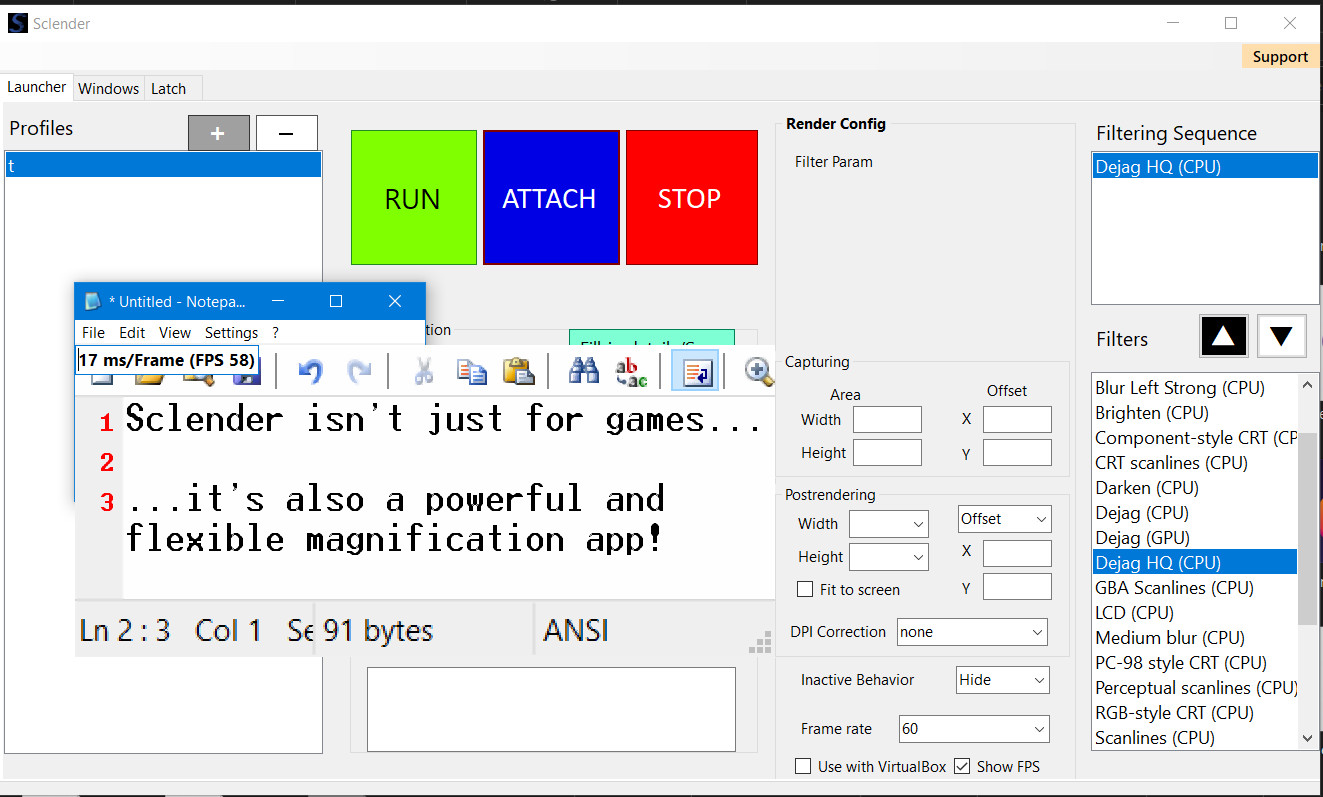The height and width of the screenshot is (797, 1323).
Task: Open Notepad's Settings menu
Action: coord(231,332)
